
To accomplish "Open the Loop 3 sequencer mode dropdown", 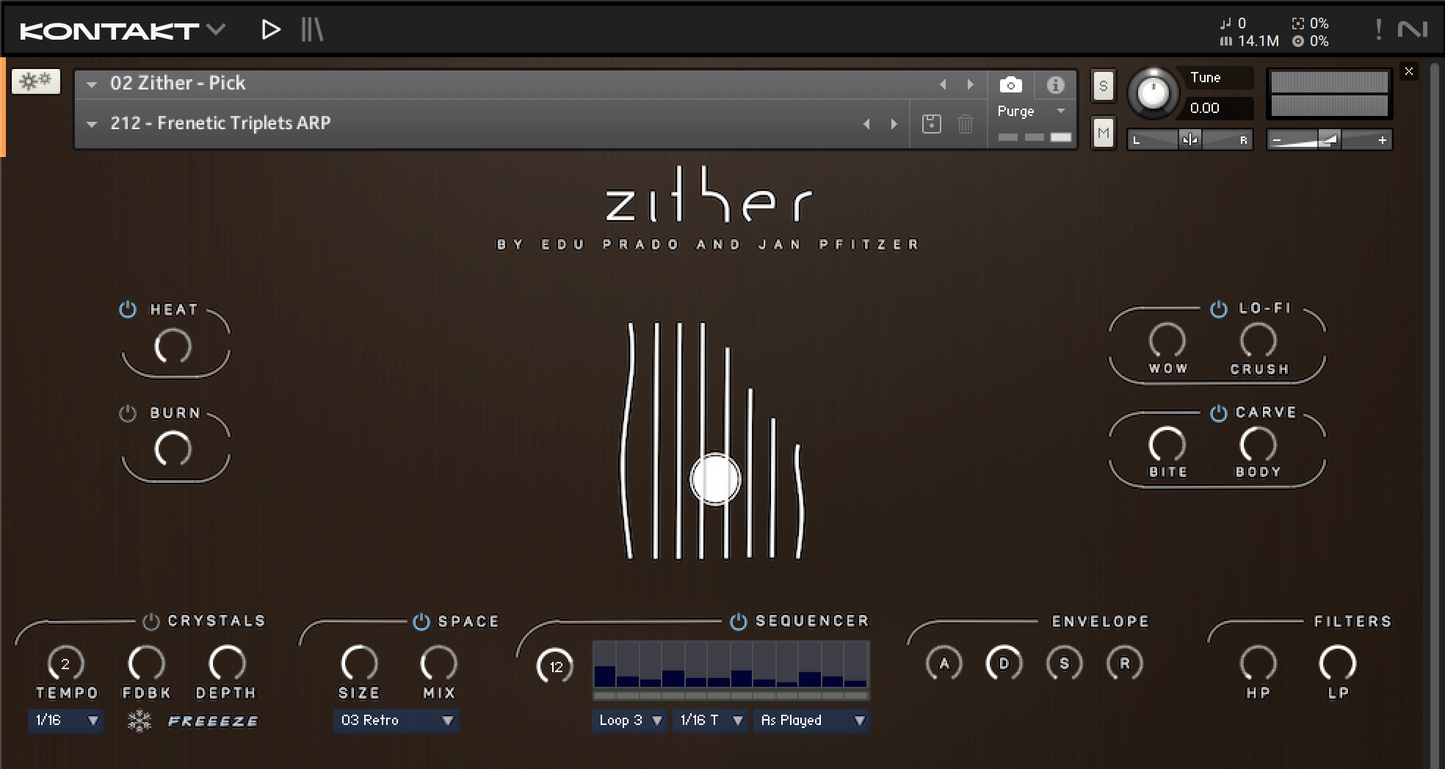I will pyautogui.click(x=628, y=720).
